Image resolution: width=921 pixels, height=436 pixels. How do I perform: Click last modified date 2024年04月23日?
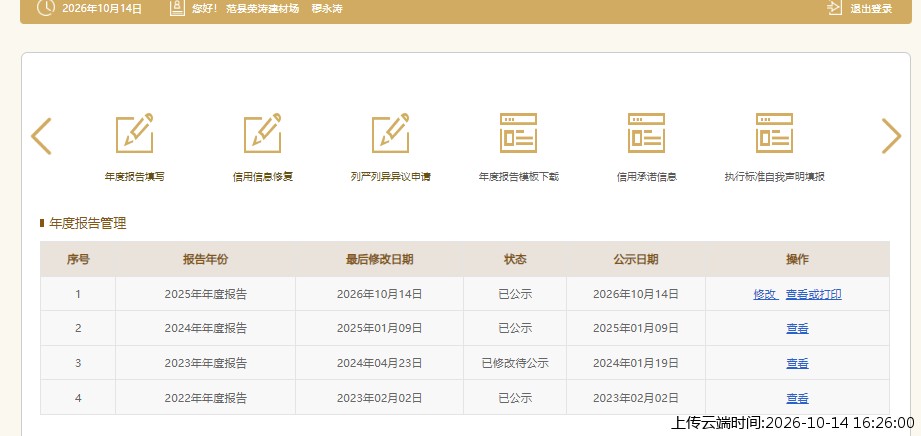click(379, 363)
